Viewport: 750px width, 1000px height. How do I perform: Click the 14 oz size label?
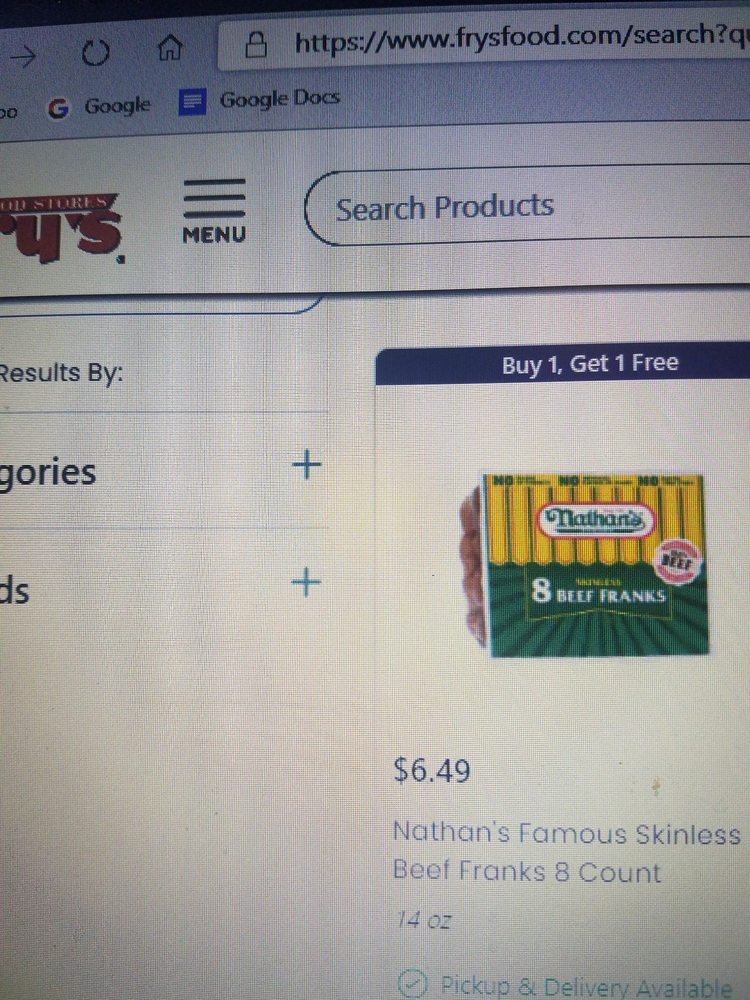tap(423, 919)
